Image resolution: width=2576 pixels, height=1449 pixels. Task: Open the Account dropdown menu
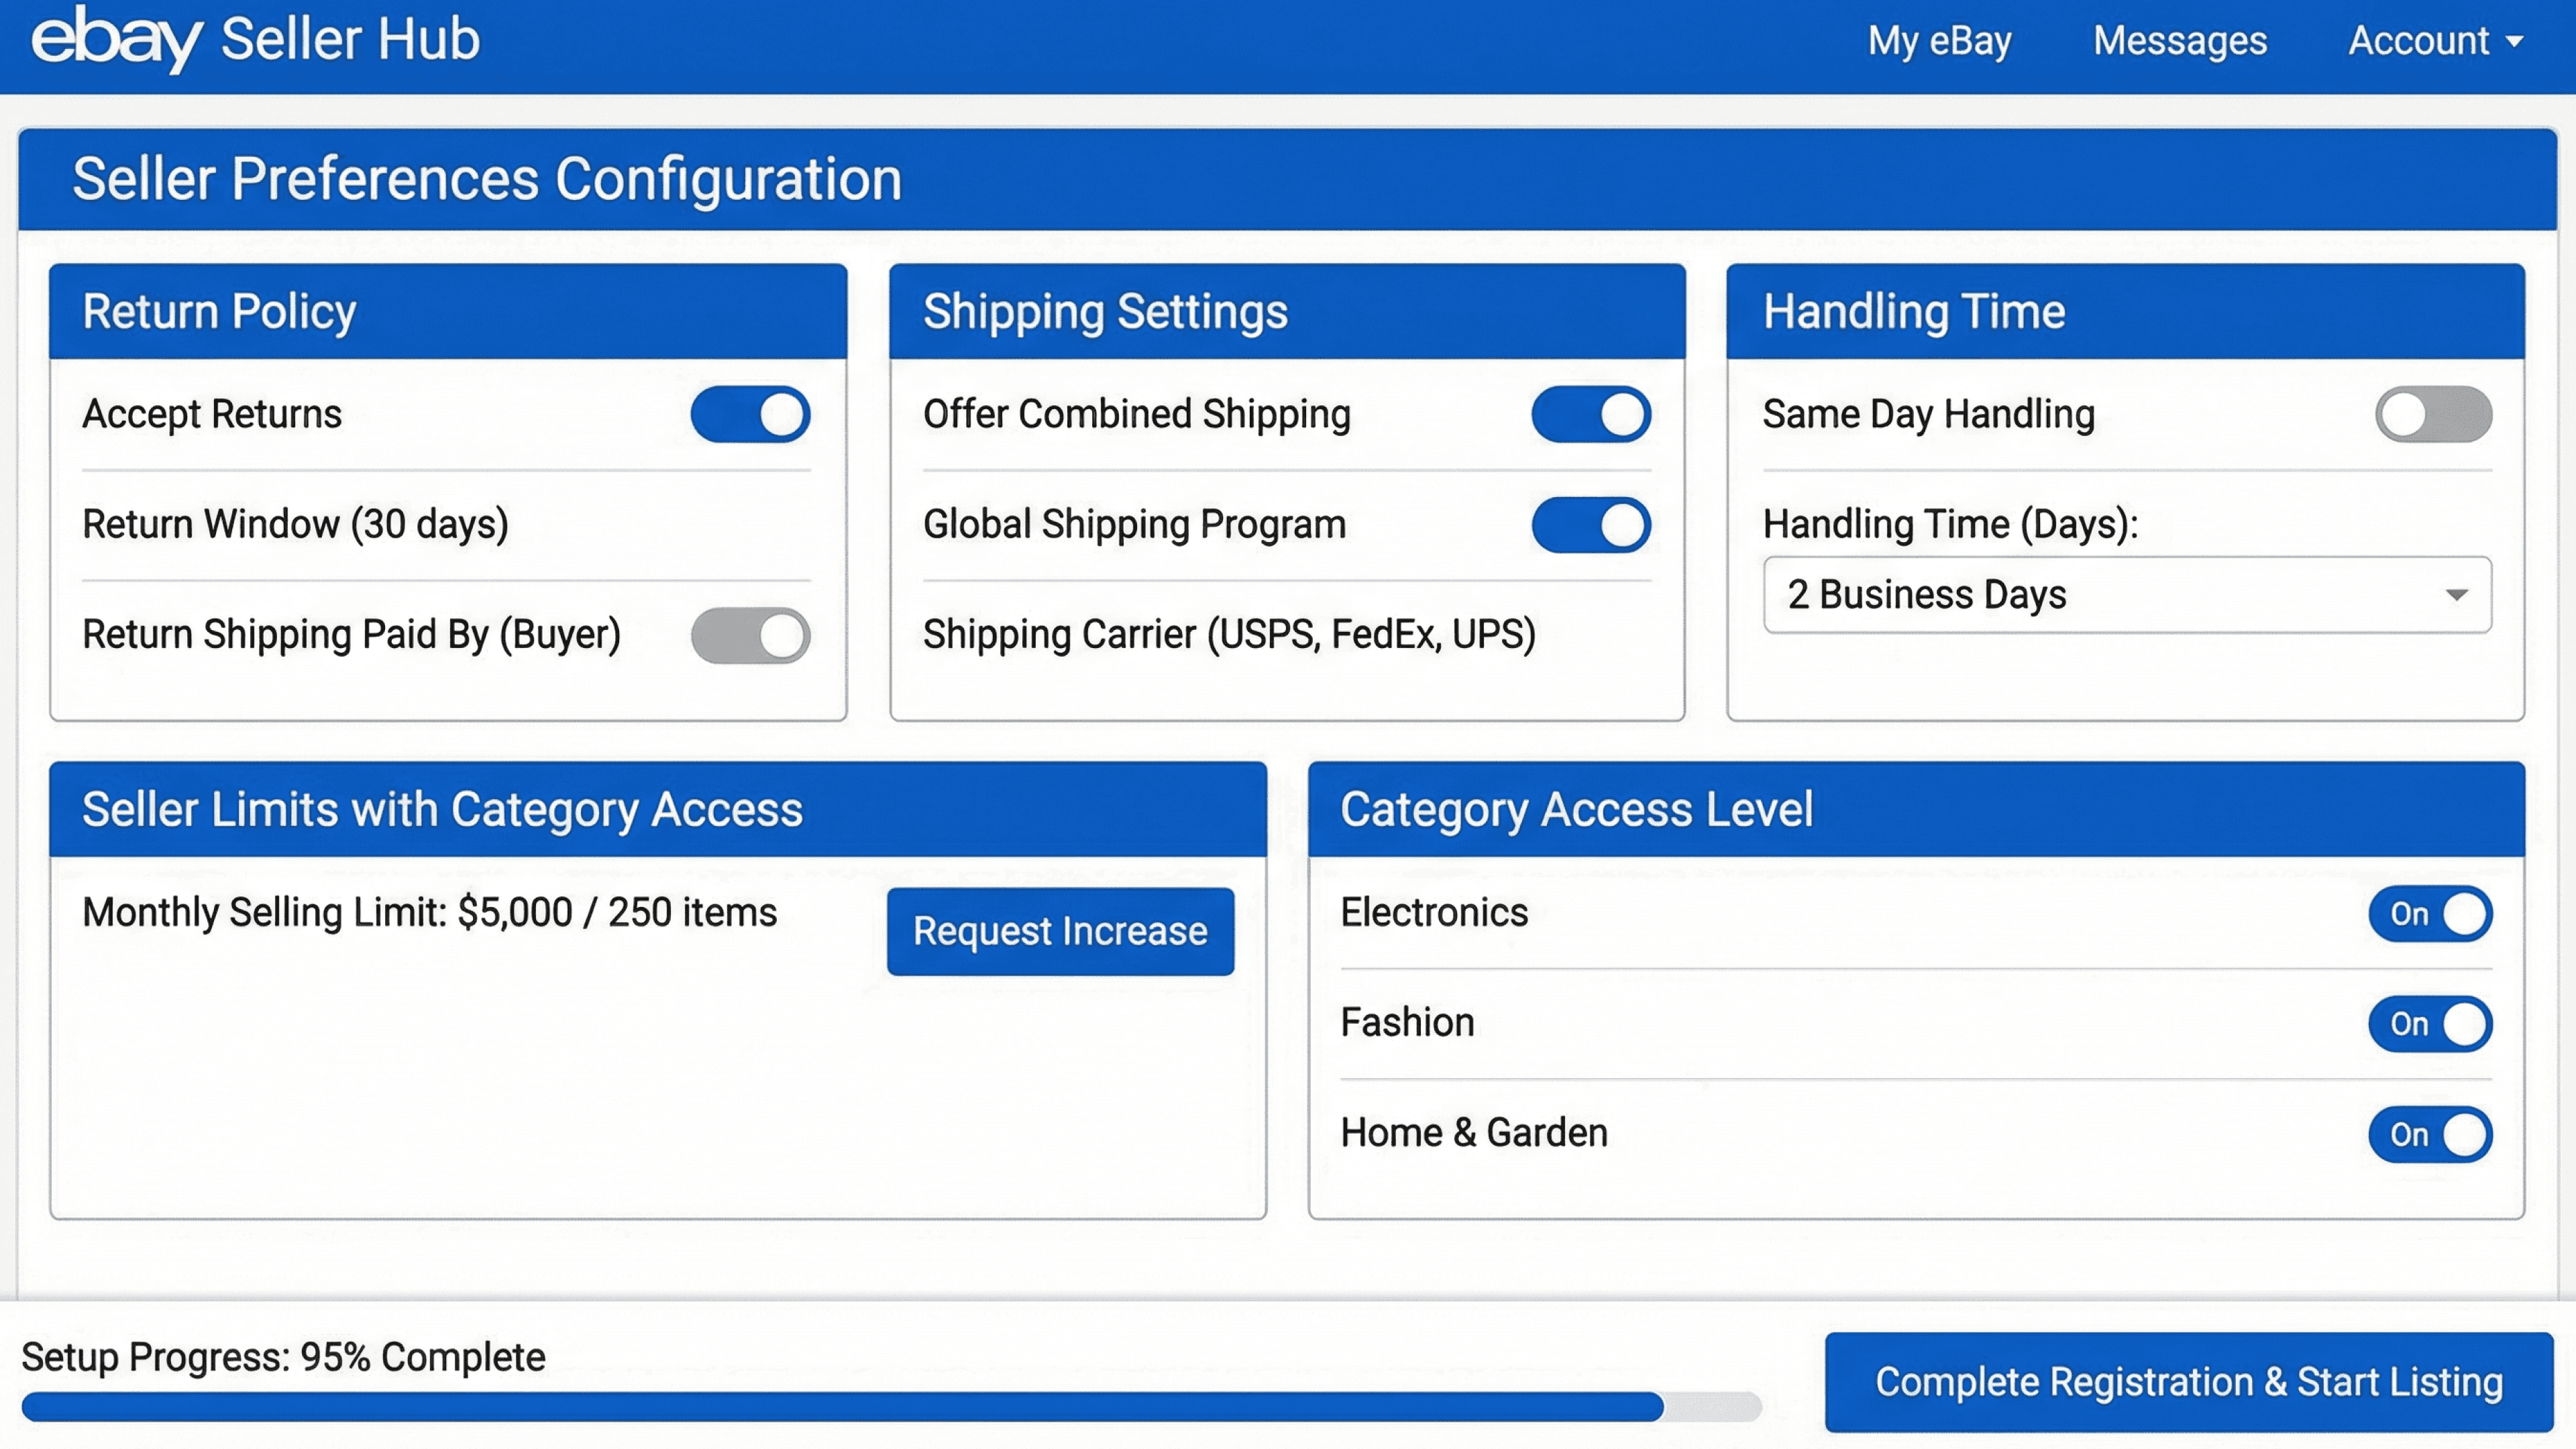pyautogui.click(x=2435, y=41)
